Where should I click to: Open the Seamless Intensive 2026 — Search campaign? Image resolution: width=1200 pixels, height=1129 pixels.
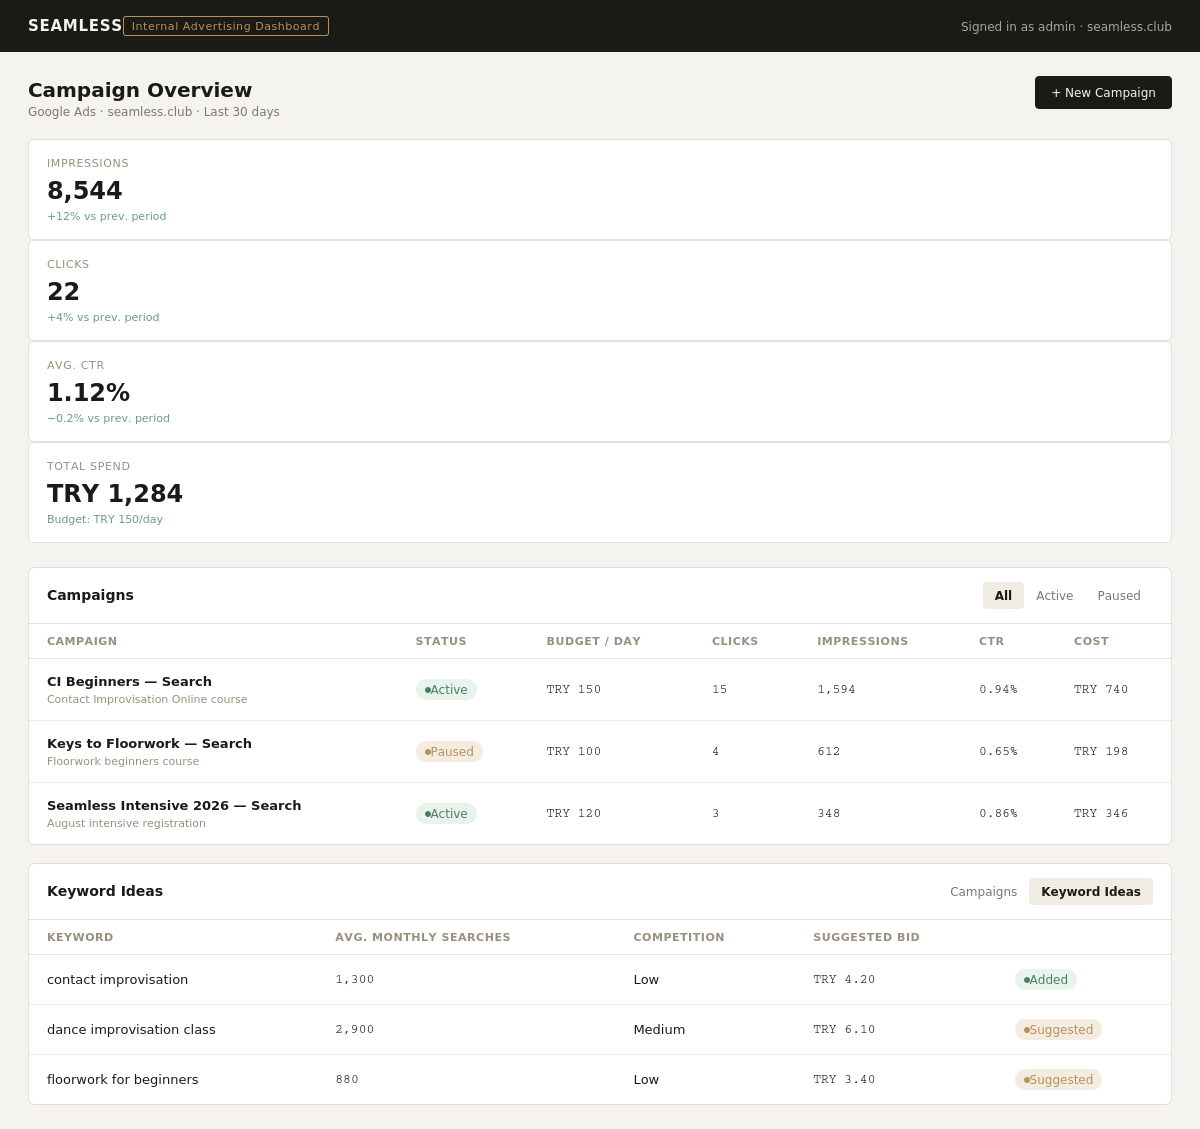click(174, 806)
